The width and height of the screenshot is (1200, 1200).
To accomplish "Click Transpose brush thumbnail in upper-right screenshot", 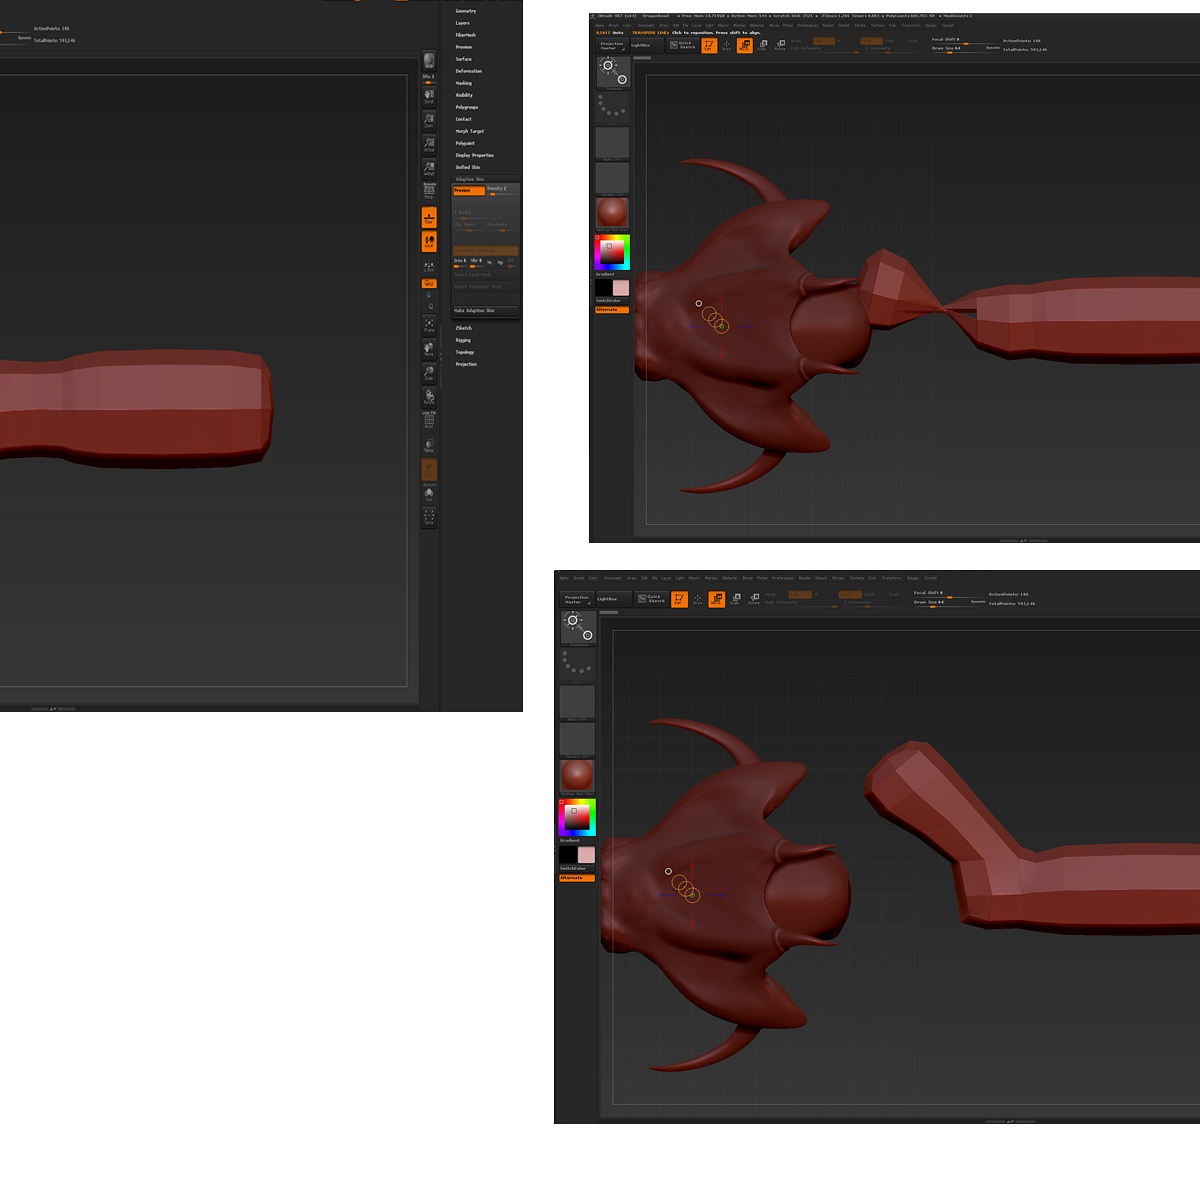I will [612, 74].
